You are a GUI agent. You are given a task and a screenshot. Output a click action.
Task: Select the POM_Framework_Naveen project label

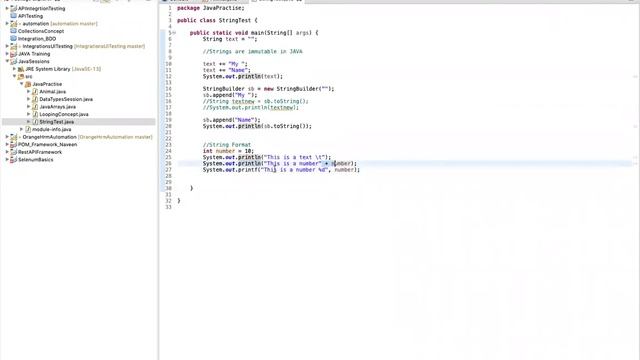click(47, 144)
